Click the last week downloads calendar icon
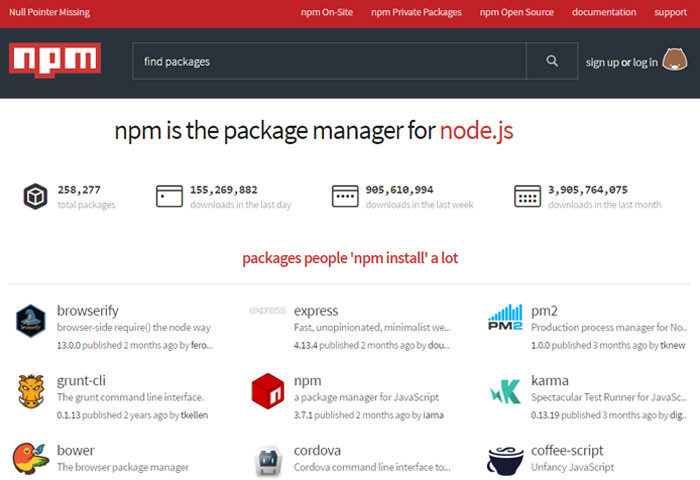 (x=345, y=196)
